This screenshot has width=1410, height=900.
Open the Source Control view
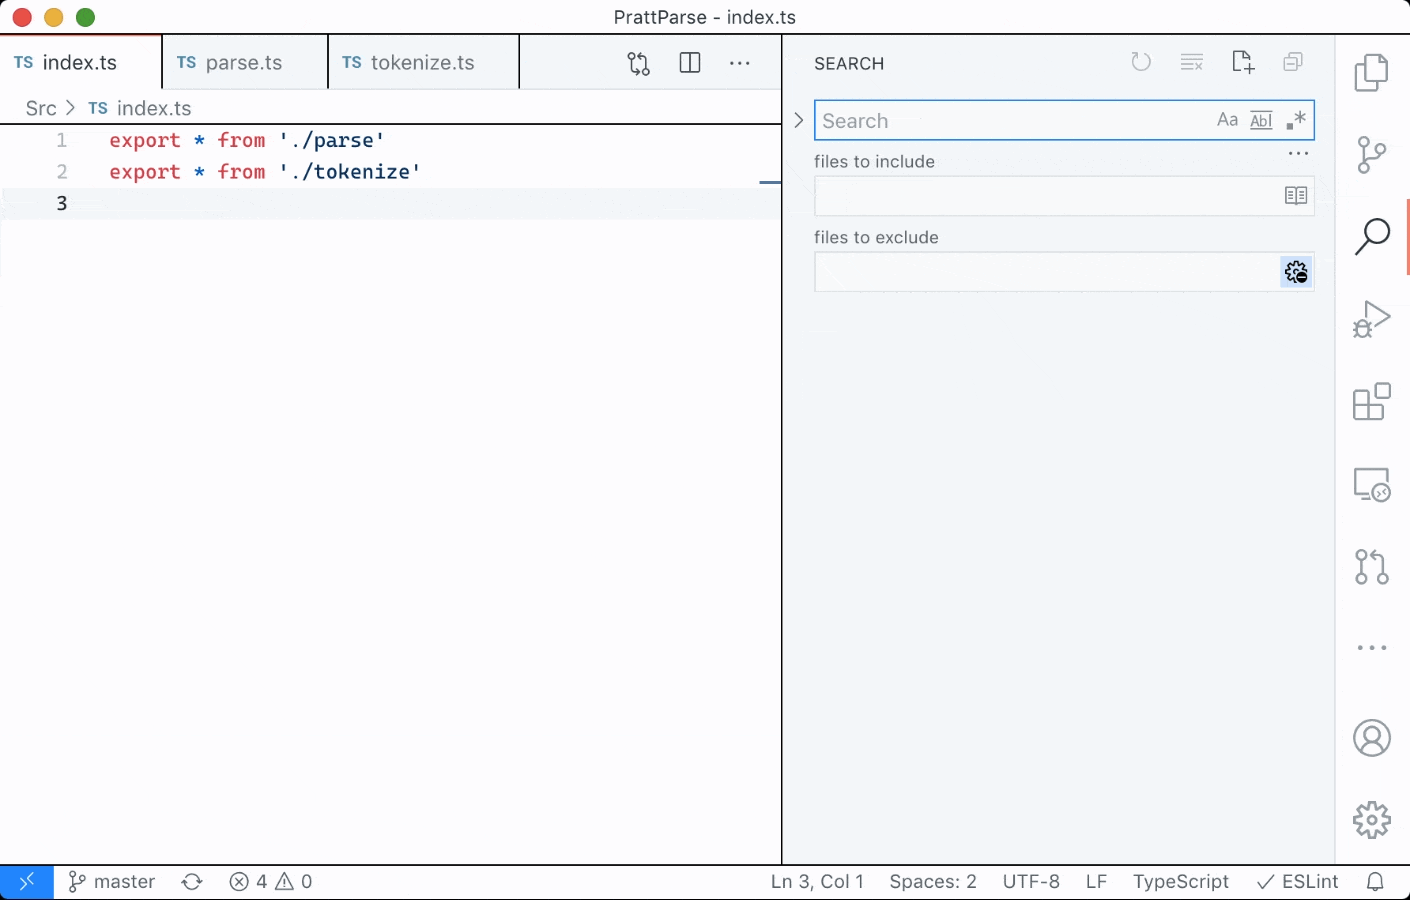point(1371,155)
